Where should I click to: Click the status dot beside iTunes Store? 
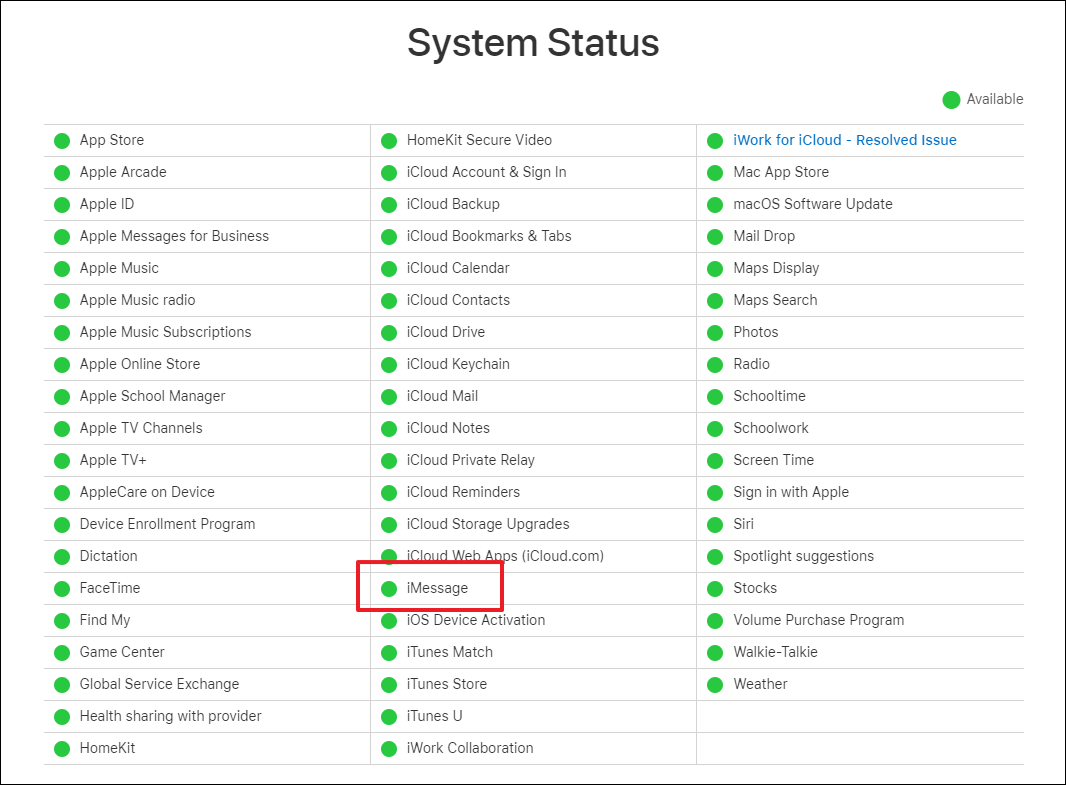(389, 684)
